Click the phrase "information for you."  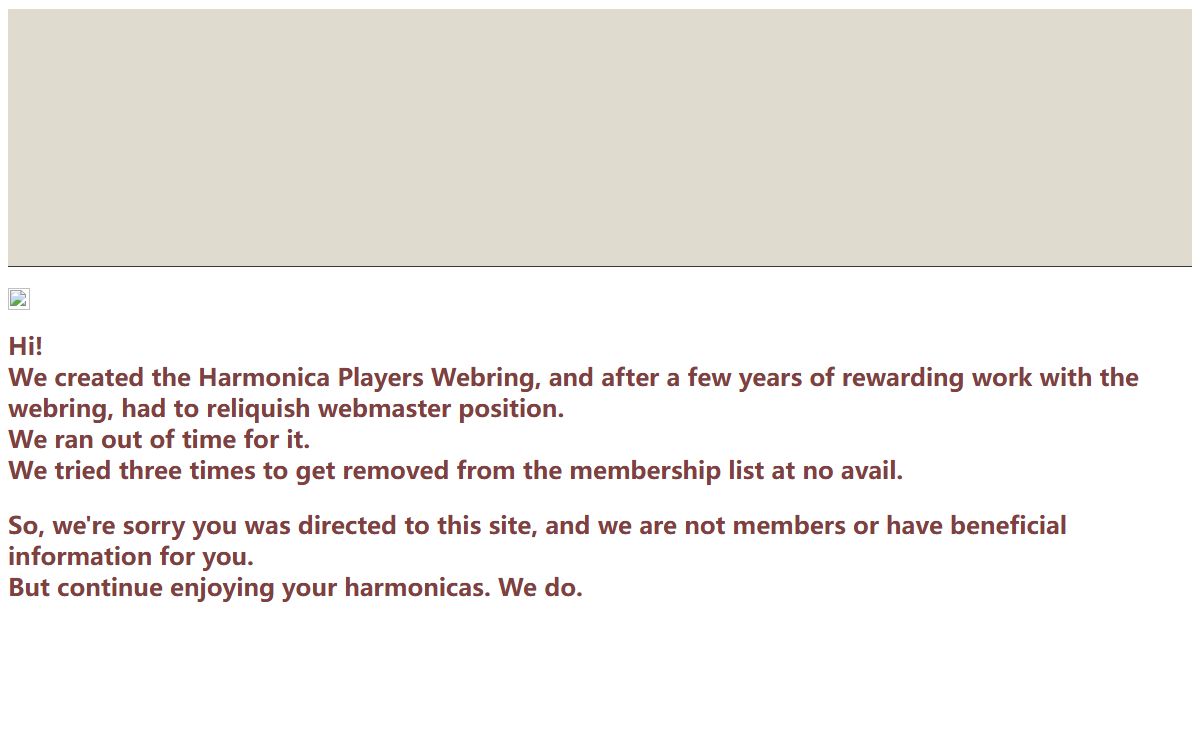click(x=131, y=557)
